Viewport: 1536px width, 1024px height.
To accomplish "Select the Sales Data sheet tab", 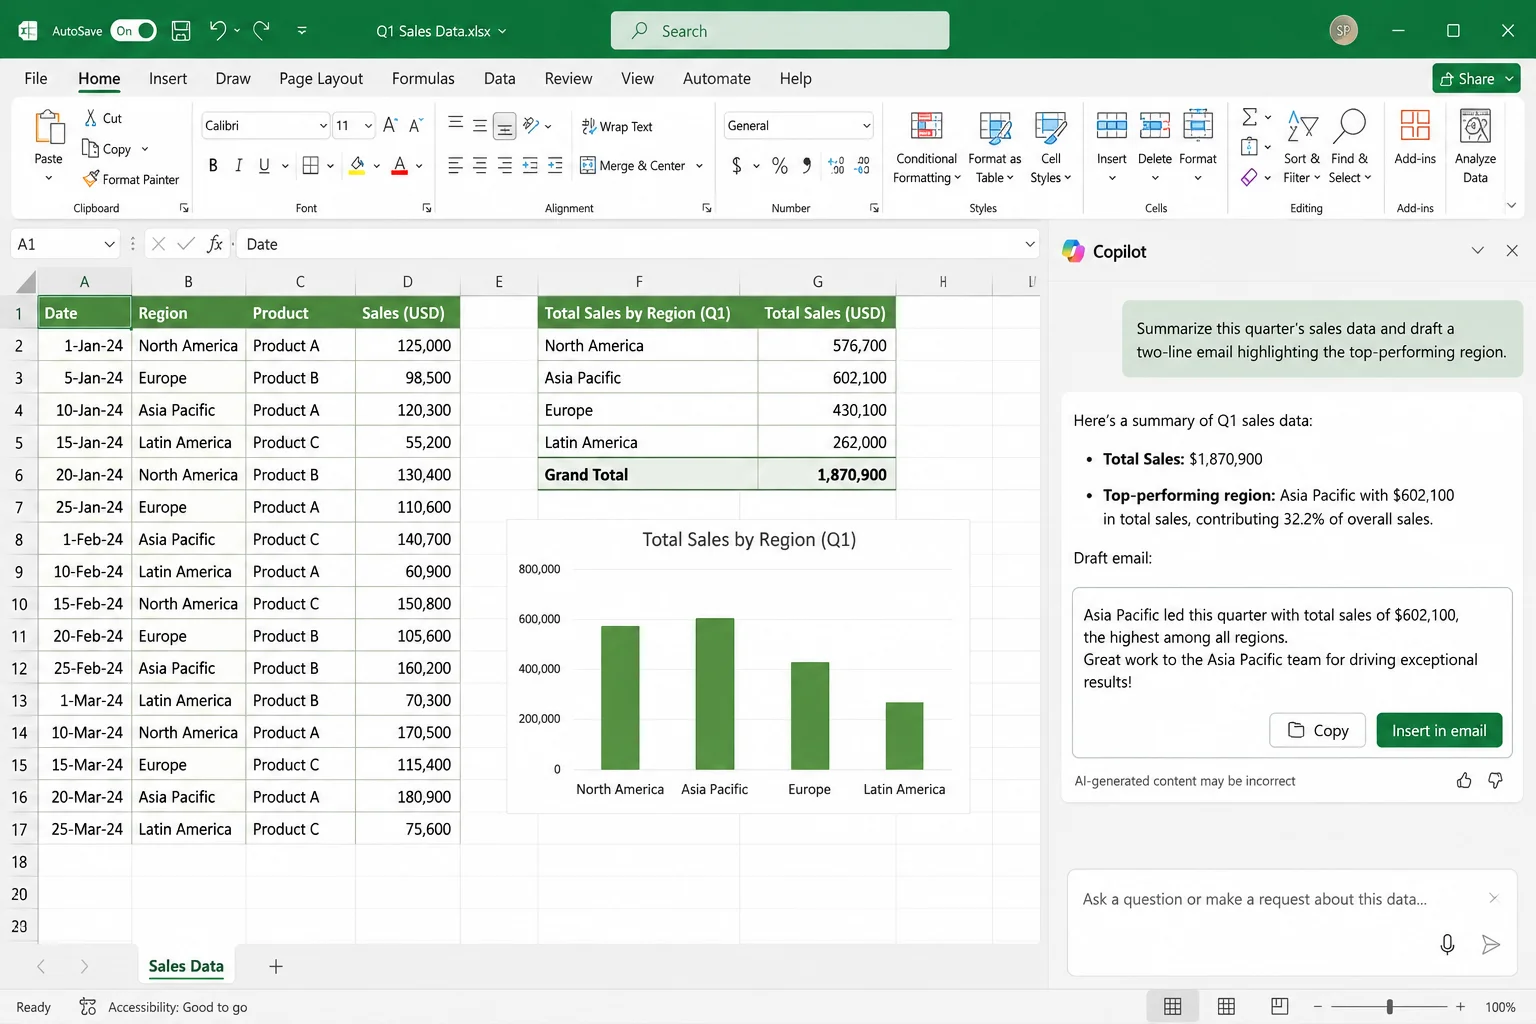I will [186, 966].
